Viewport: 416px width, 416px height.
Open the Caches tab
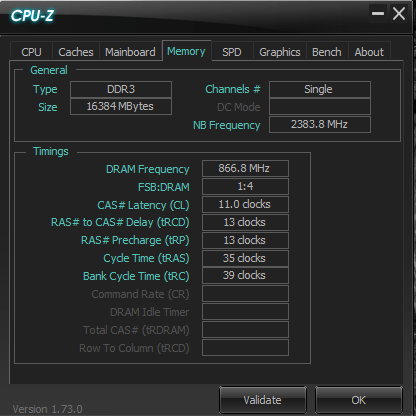pos(76,52)
